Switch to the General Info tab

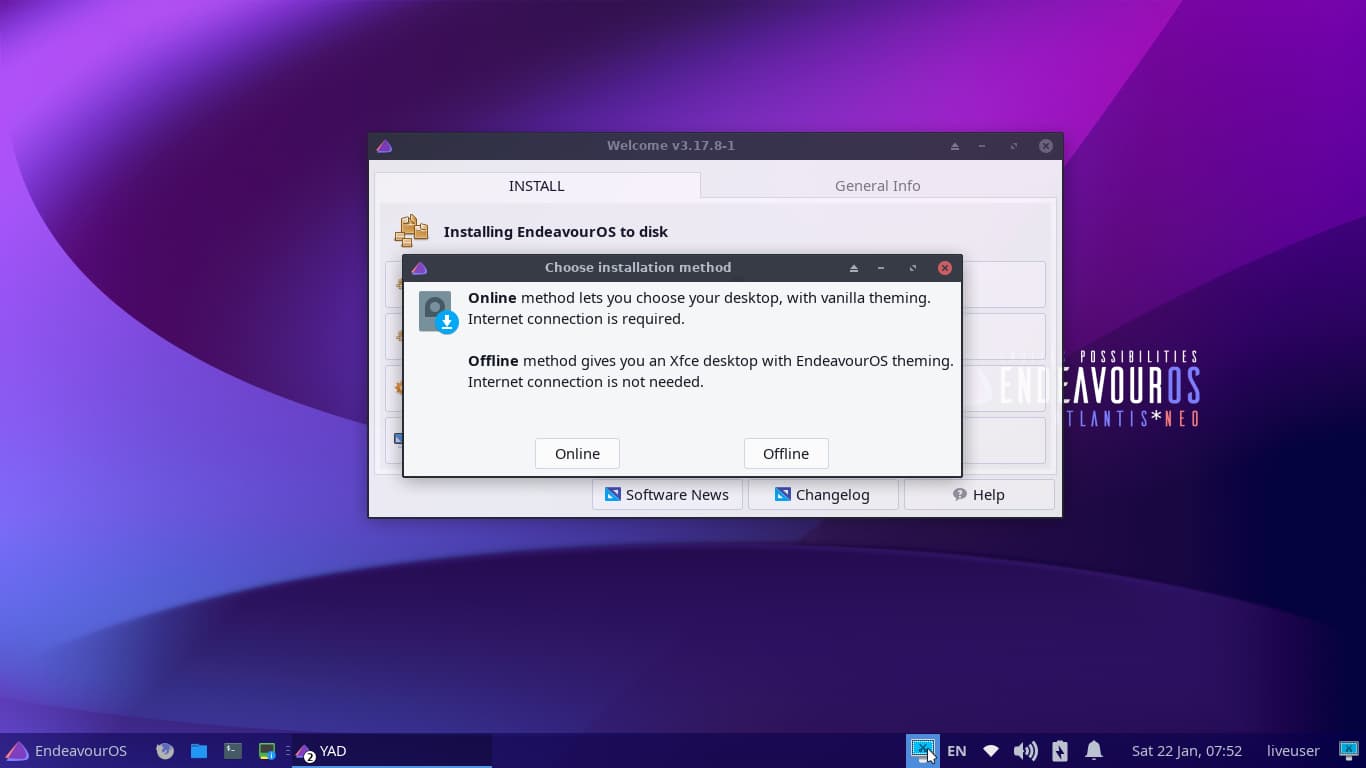[877, 186]
